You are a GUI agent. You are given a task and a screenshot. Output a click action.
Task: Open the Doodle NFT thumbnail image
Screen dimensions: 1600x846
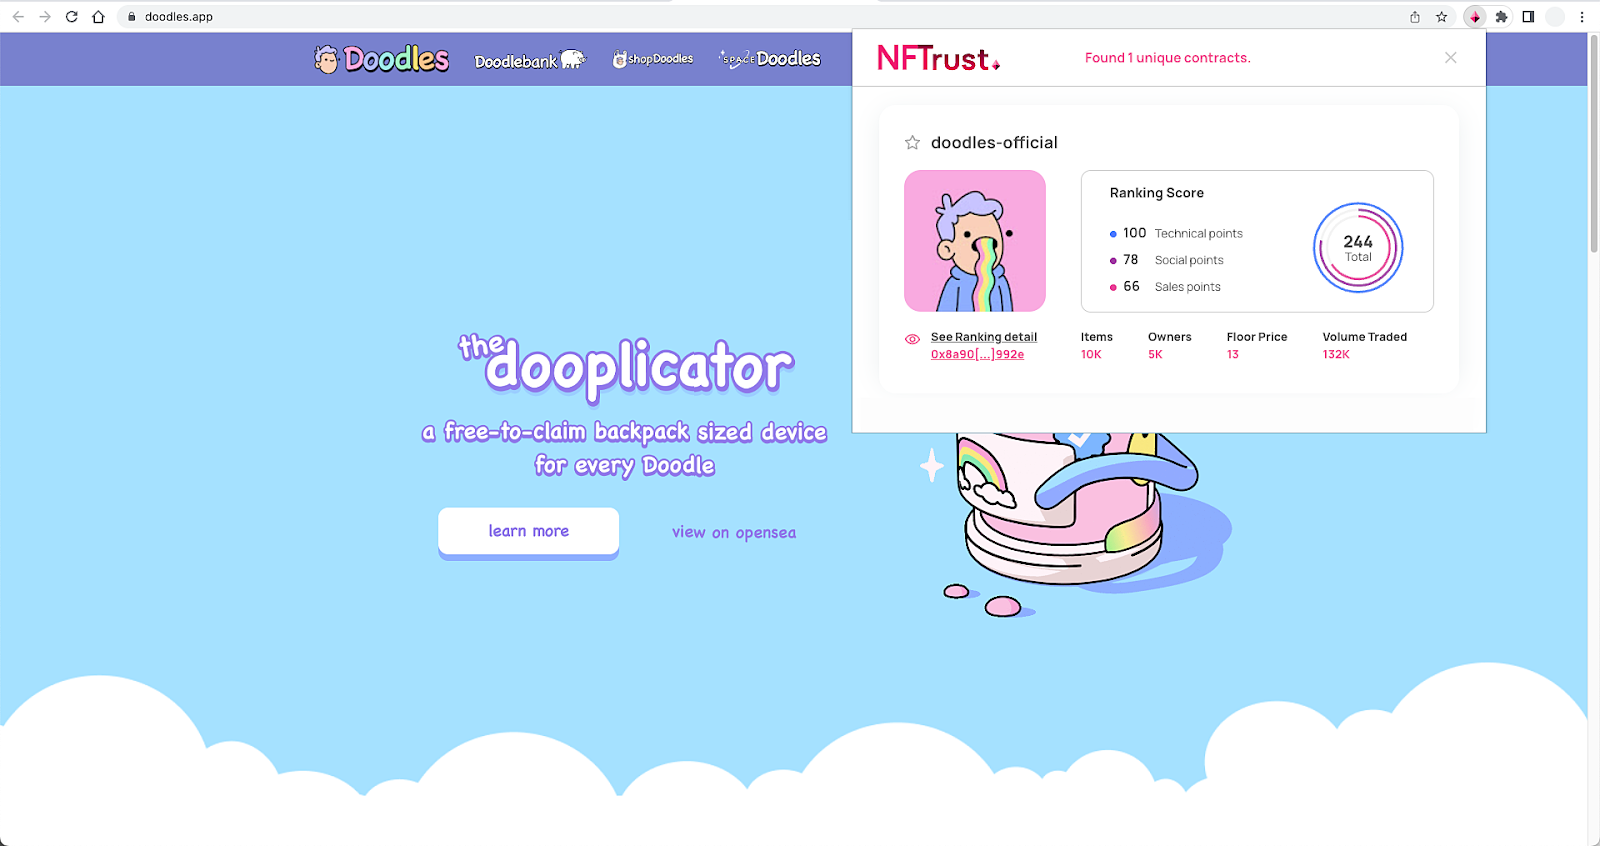(975, 241)
